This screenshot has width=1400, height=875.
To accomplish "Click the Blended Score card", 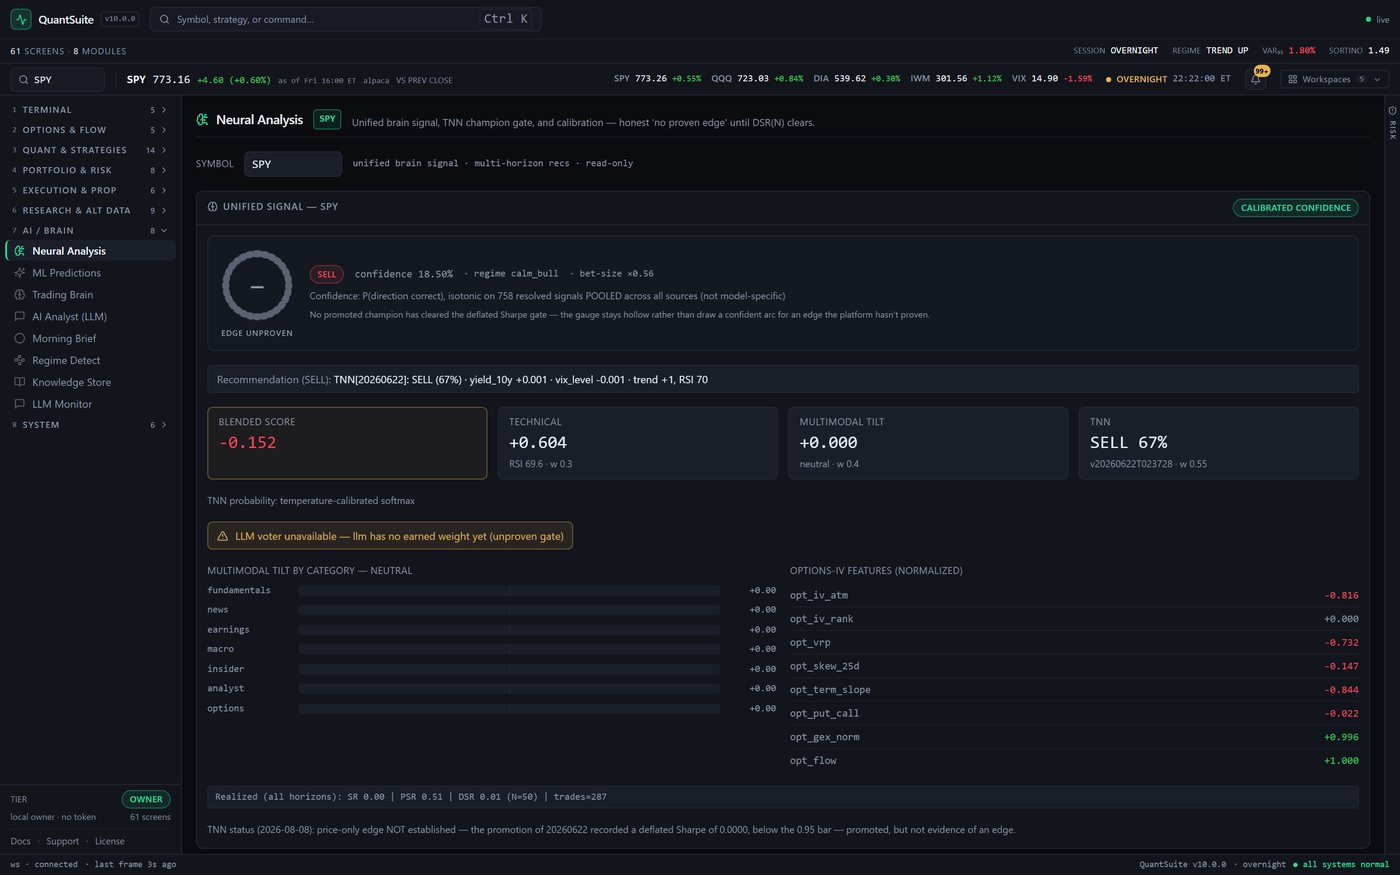I will [347, 443].
